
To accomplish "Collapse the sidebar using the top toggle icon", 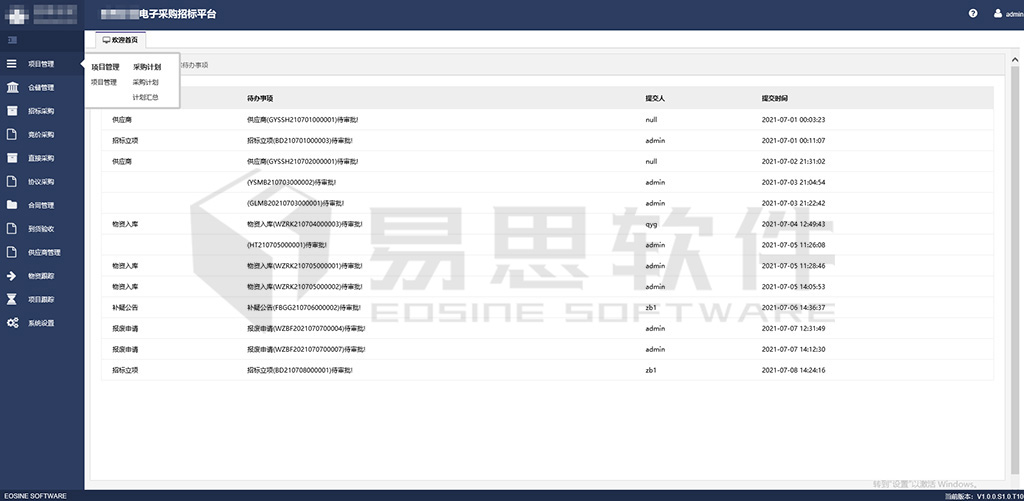I will click(x=12, y=40).
